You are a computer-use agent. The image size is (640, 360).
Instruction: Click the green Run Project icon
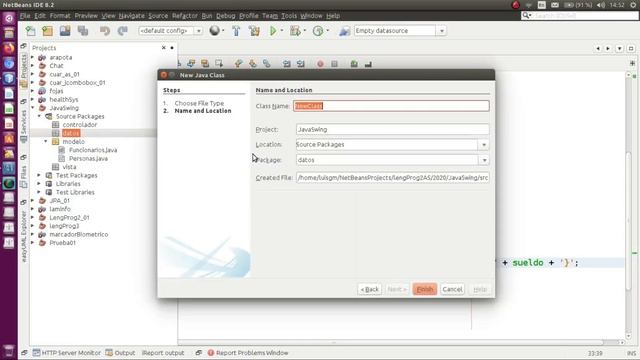273,31
